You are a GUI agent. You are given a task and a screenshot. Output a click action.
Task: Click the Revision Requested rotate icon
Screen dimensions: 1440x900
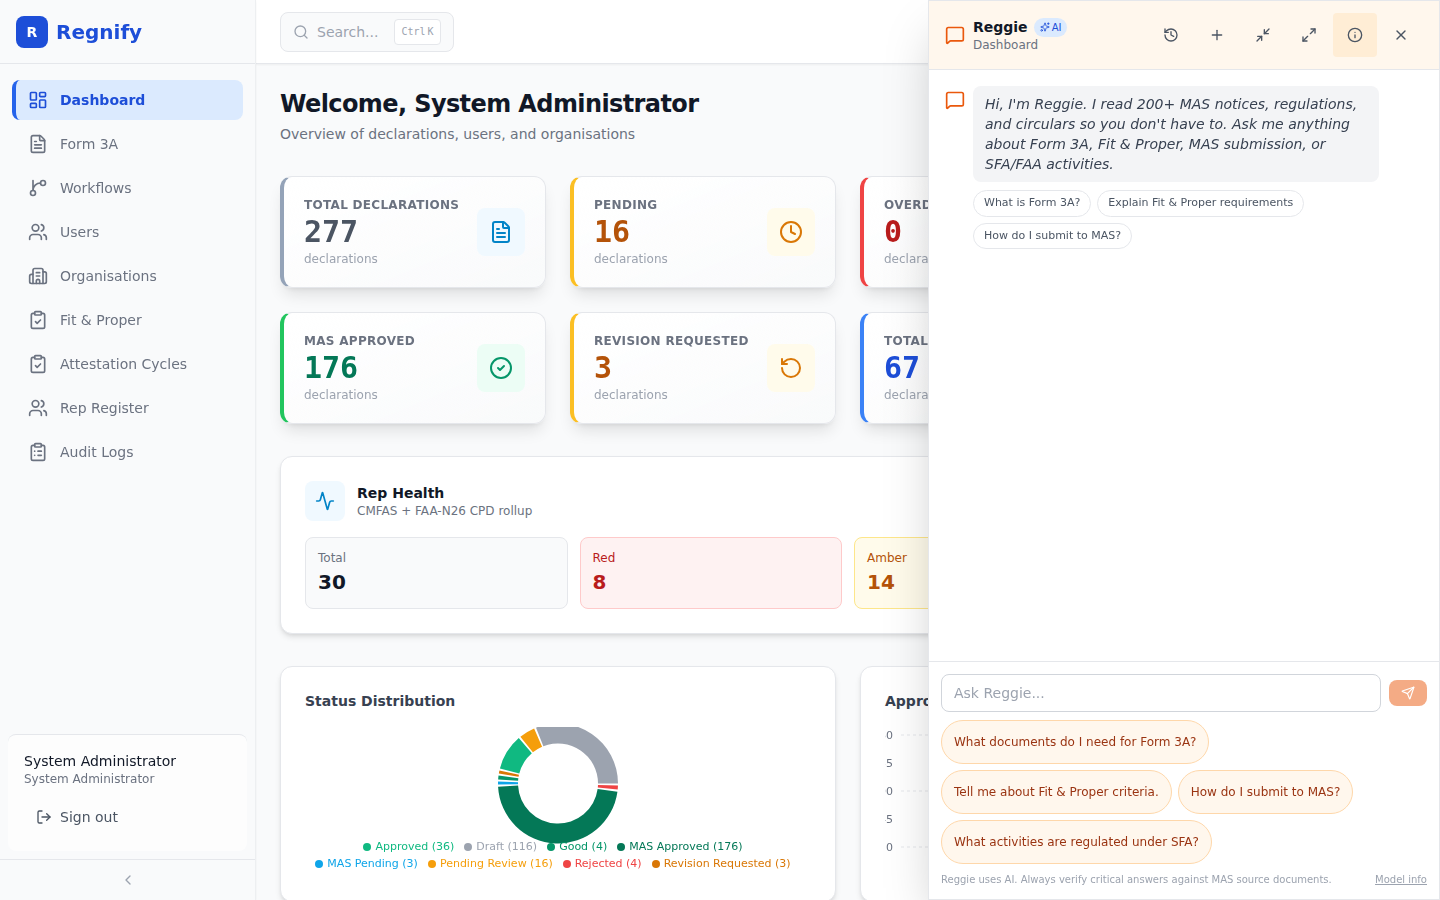[x=791, y=368]
